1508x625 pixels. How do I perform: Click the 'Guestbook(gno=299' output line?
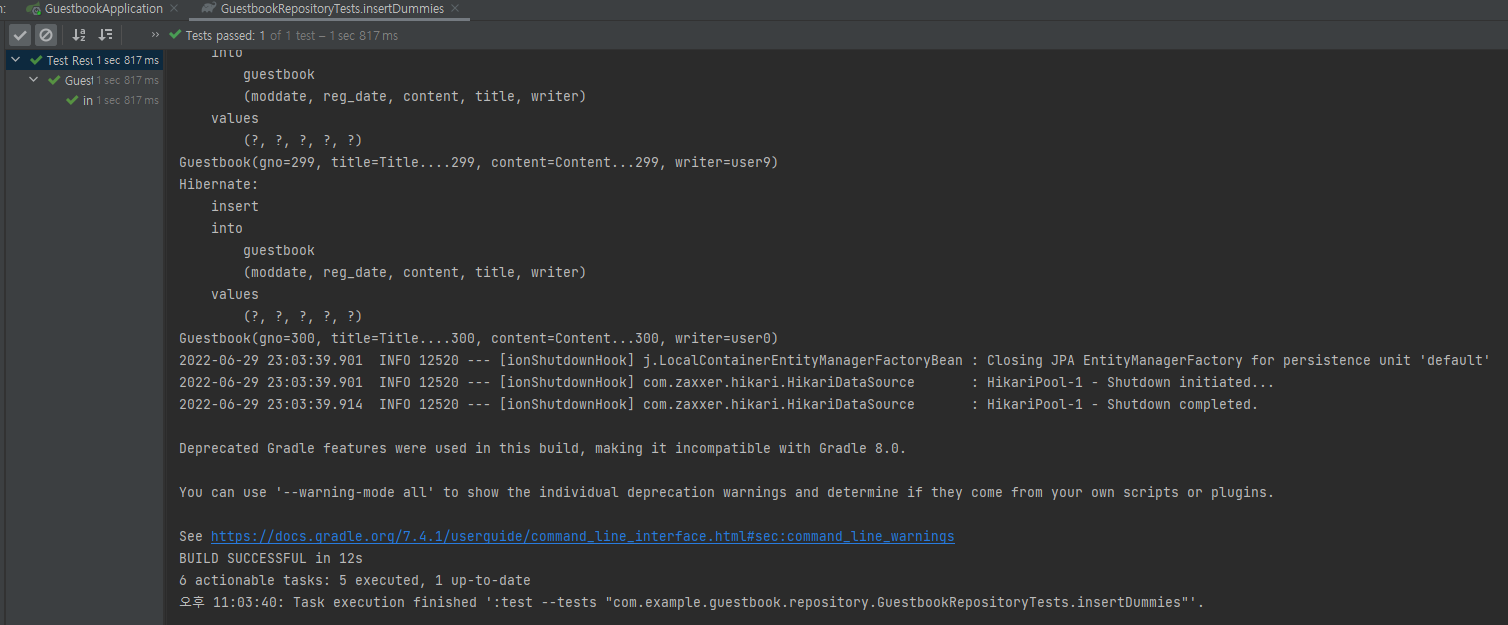click(478, 162)
